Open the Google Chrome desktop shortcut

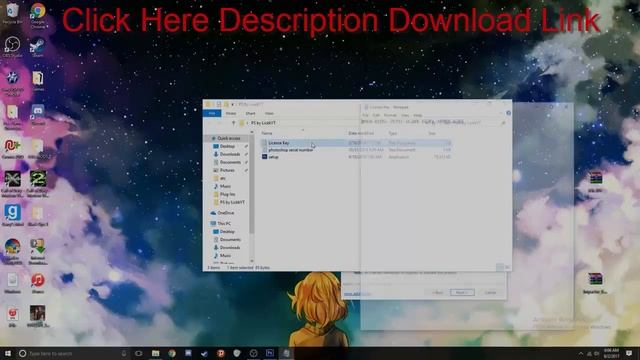pyautogui.click(x=38, y=15)
